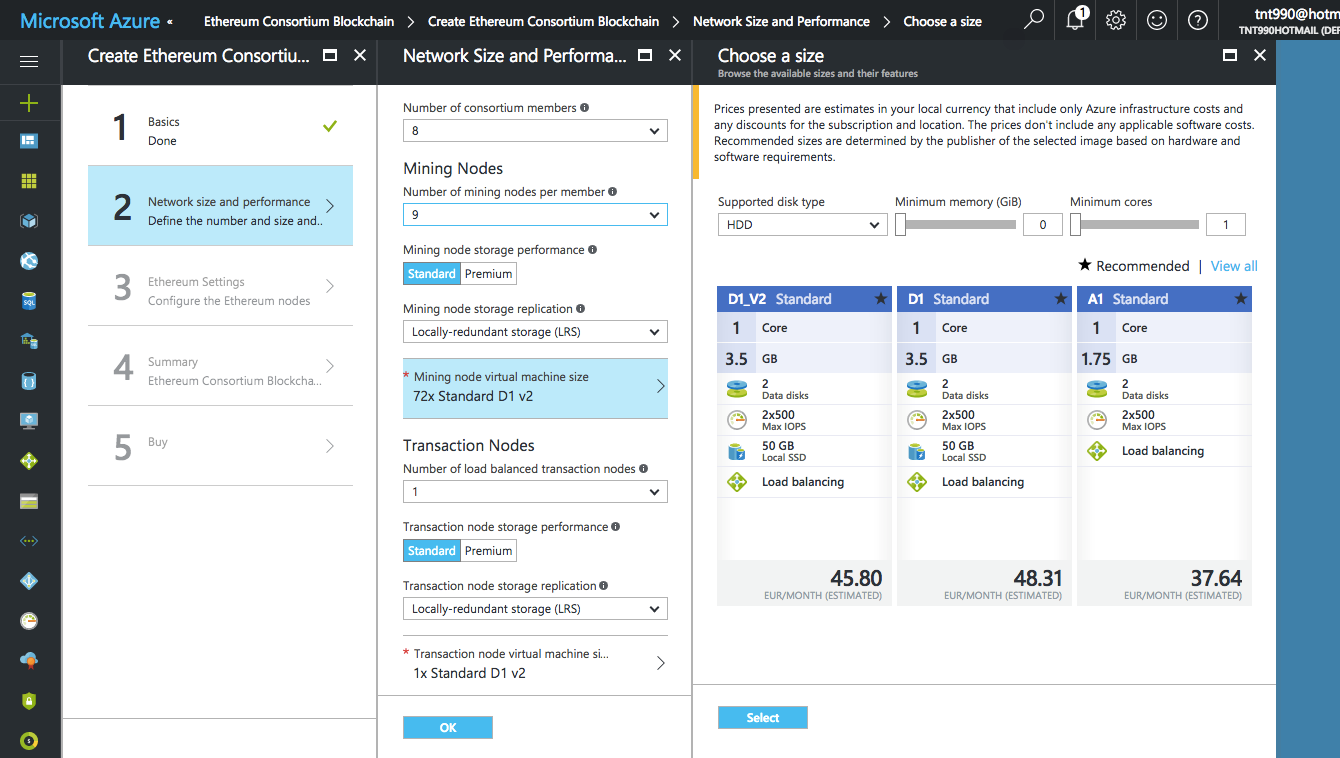Collapse portal menu chevron beside Microsoft Azure
The image size is (1340, 758).
click(x=169, y=21)
